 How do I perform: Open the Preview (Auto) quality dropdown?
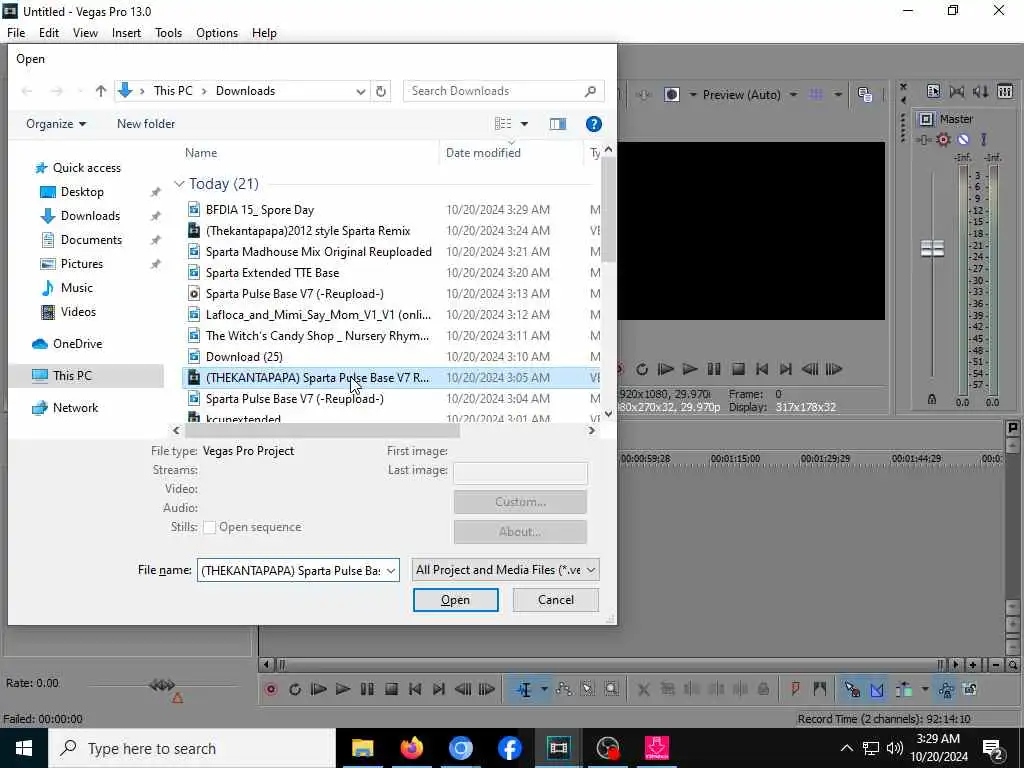(x=750, y=95)
